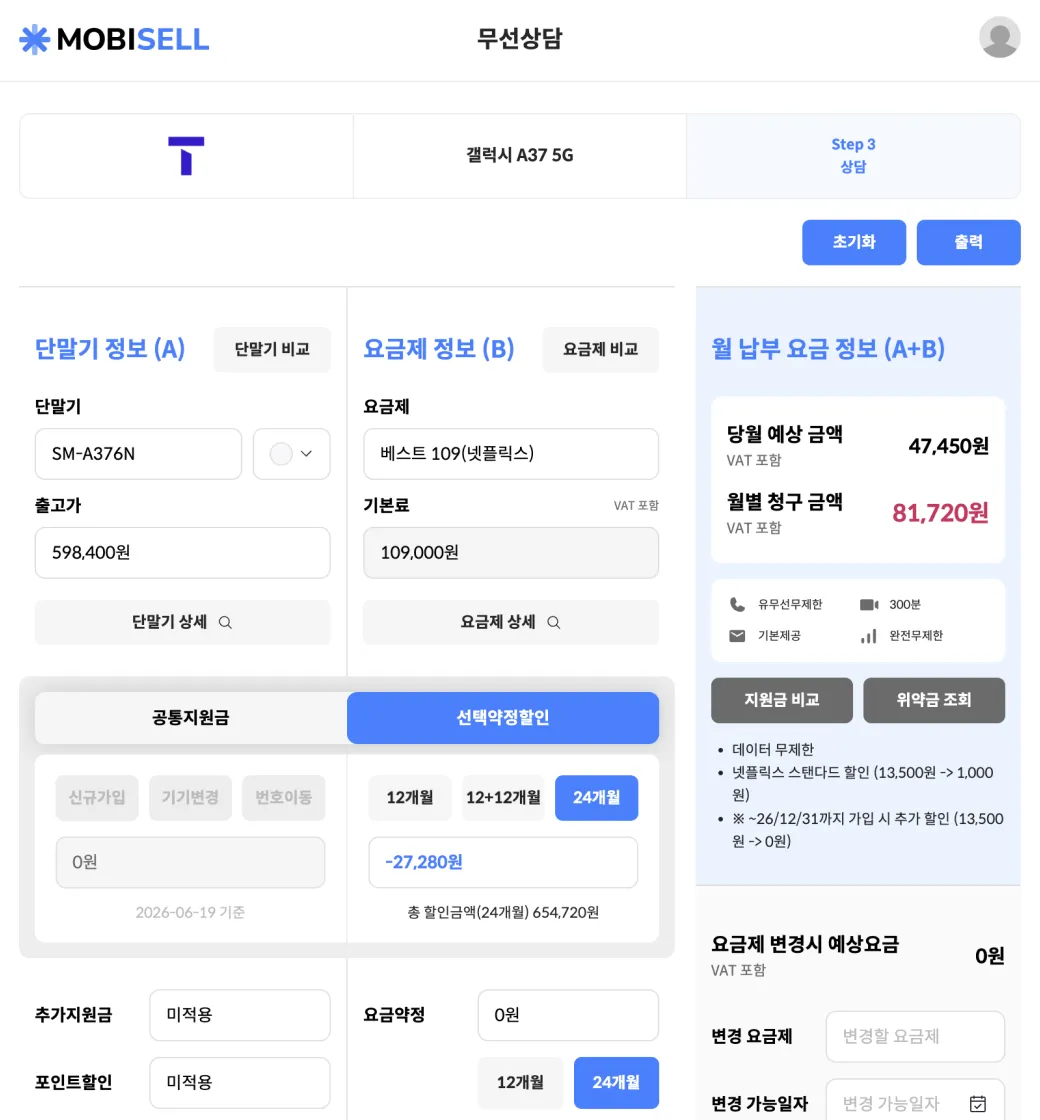Click magnifier icon in 요금제 상세
Screen dimensions: 1040x1120
(554, 622)
